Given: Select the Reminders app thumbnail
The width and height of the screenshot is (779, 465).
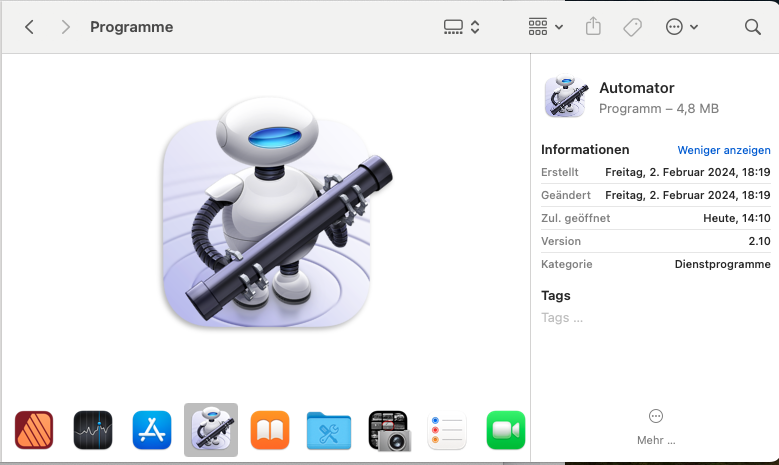Looking at the screenshot, I should [447, 430].
